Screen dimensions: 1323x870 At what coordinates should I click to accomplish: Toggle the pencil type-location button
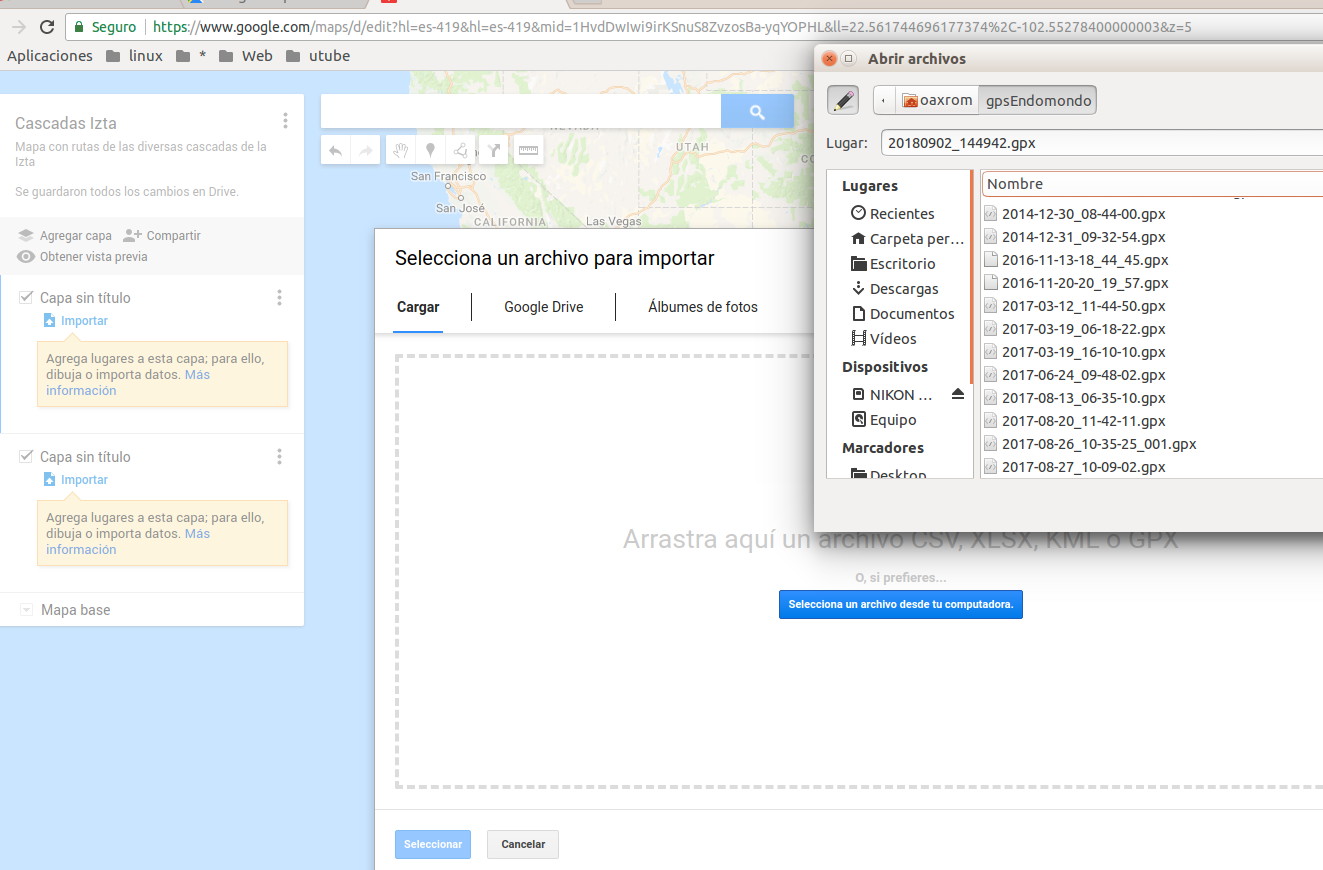[843, 100]
